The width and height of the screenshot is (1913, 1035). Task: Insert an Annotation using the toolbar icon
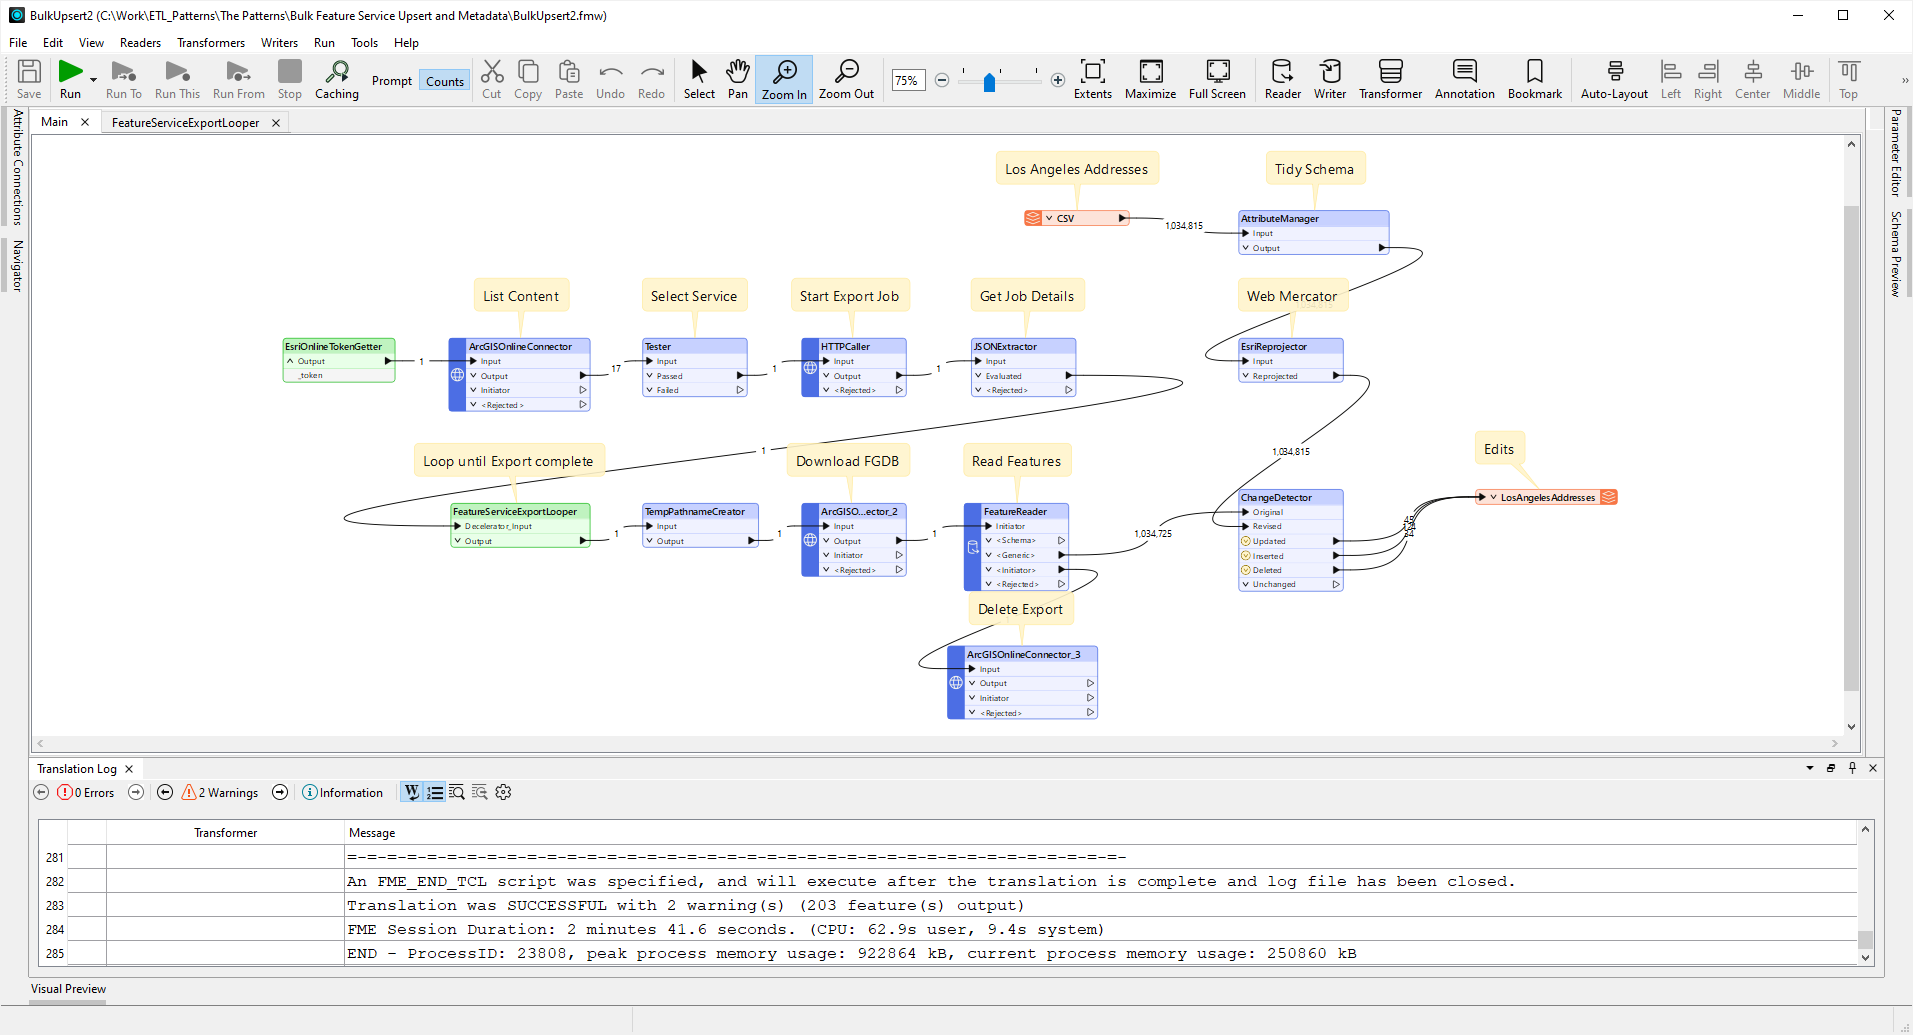click(1463, 79)
